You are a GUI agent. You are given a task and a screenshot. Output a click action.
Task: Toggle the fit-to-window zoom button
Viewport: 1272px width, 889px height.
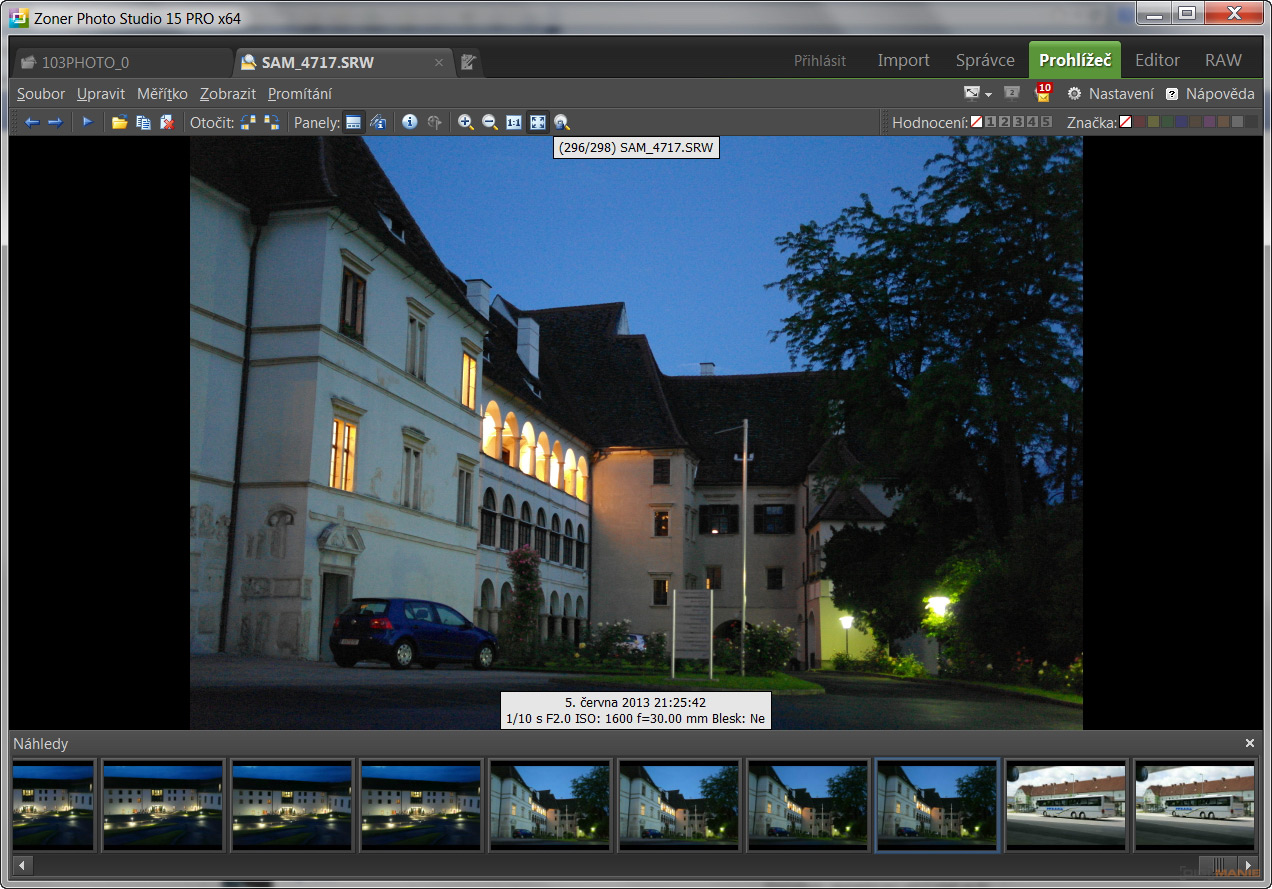[538, 122]
